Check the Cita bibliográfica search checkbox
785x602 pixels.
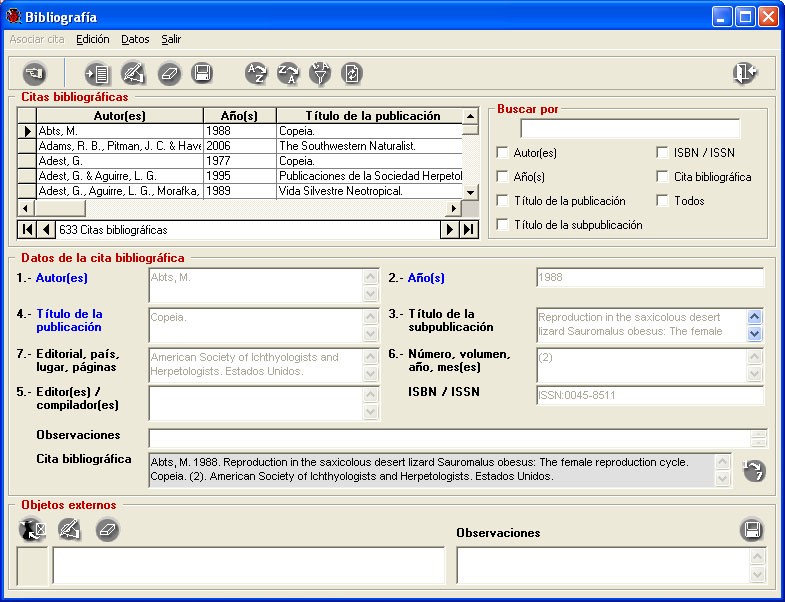[662, 176]
